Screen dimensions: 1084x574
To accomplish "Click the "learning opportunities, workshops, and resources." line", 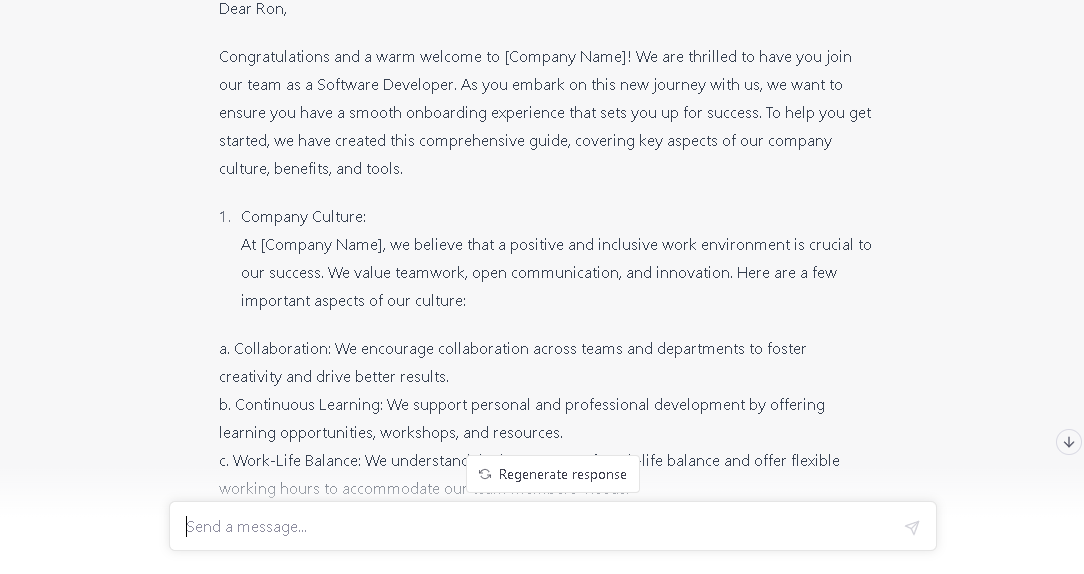I will (x=391, y=433).
